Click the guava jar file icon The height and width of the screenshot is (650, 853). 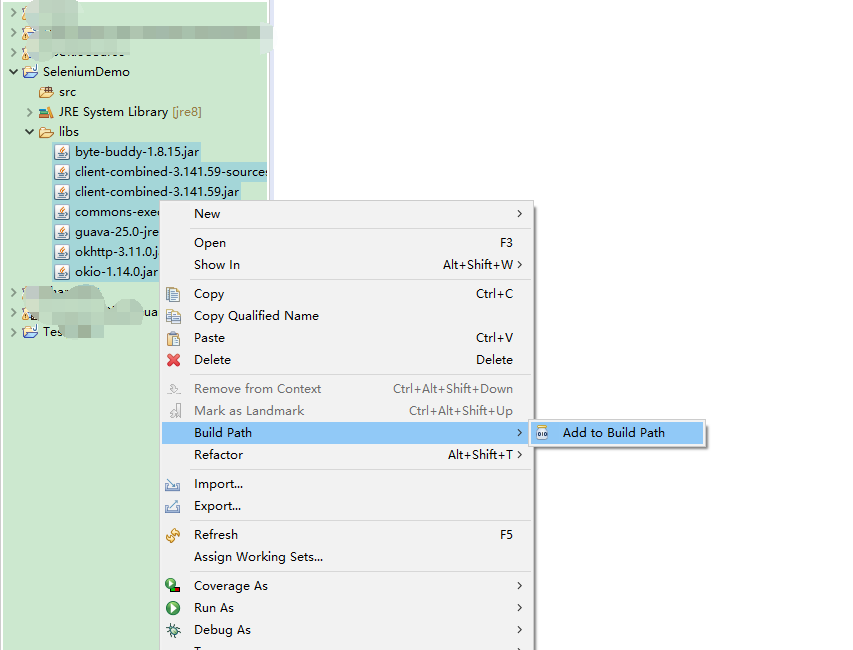(63, 232)
